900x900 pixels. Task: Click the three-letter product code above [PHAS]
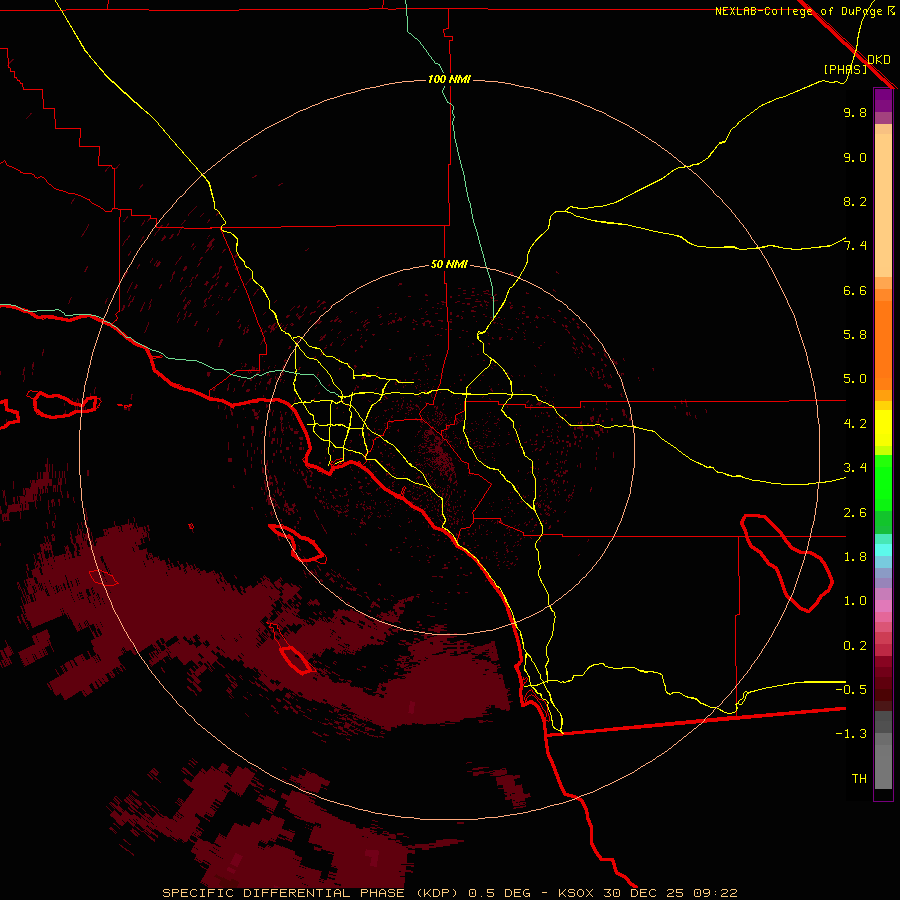click(879, 59)
